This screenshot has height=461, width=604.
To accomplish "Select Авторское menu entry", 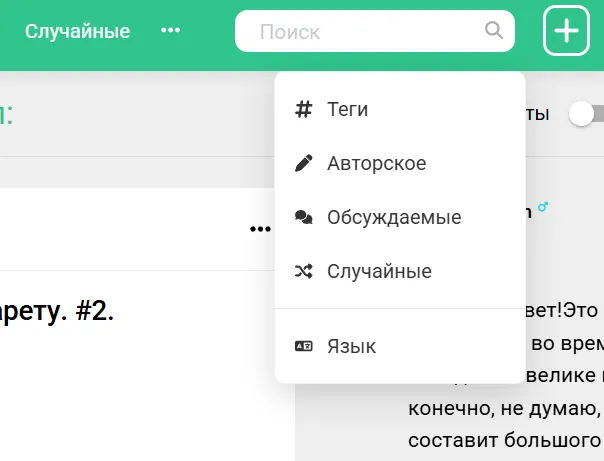I will tap(400, 163).
